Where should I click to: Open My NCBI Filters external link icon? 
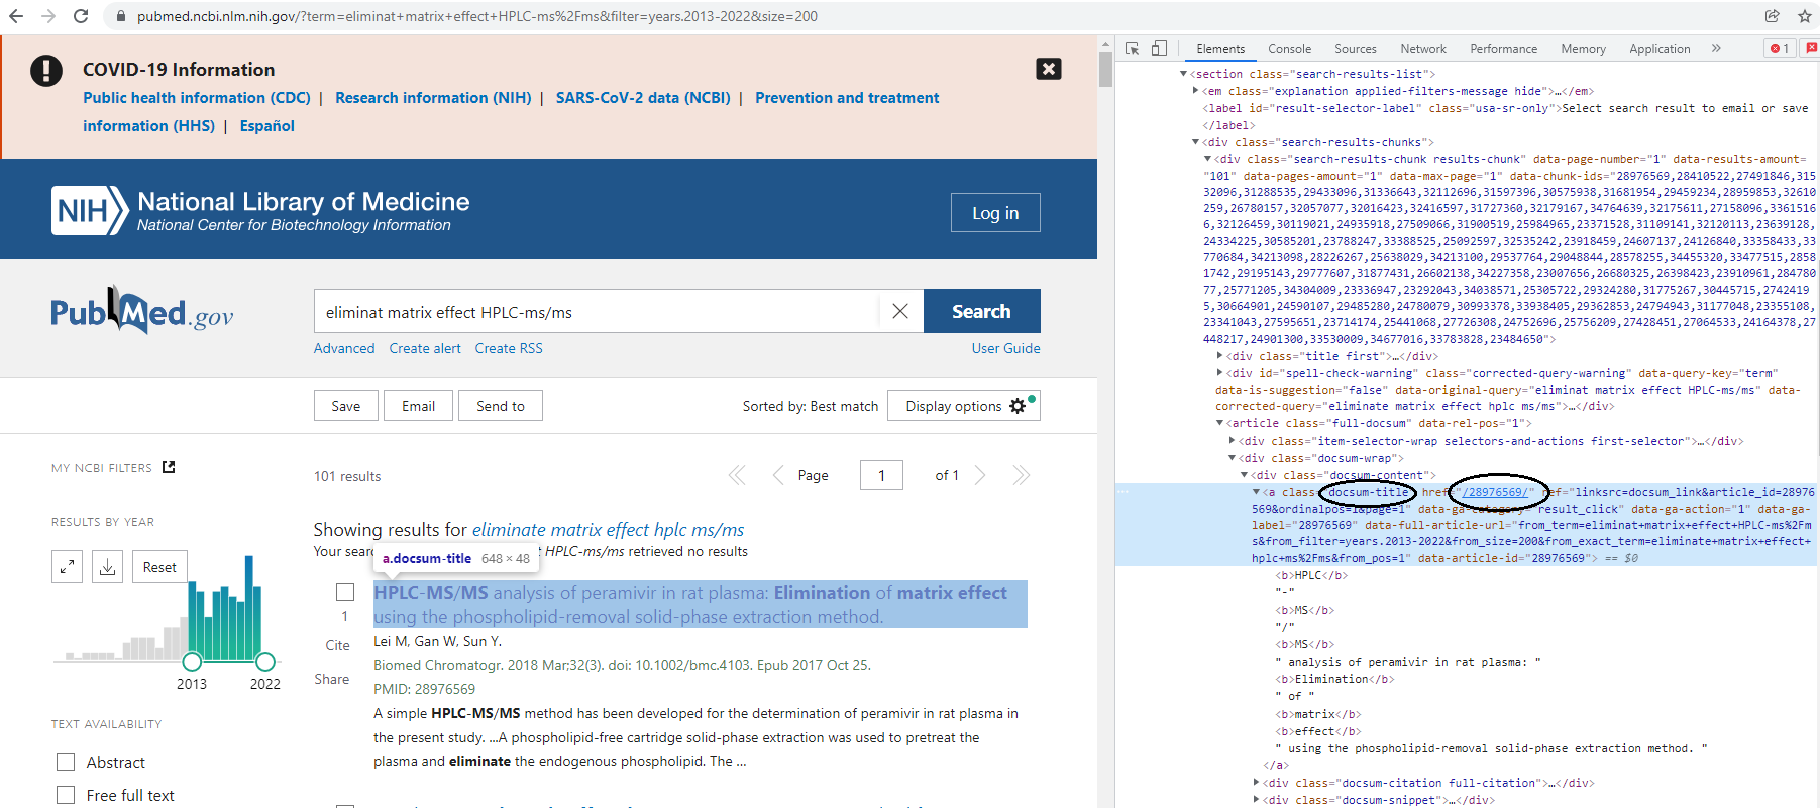pyautogui.click(x=169, y=467)
